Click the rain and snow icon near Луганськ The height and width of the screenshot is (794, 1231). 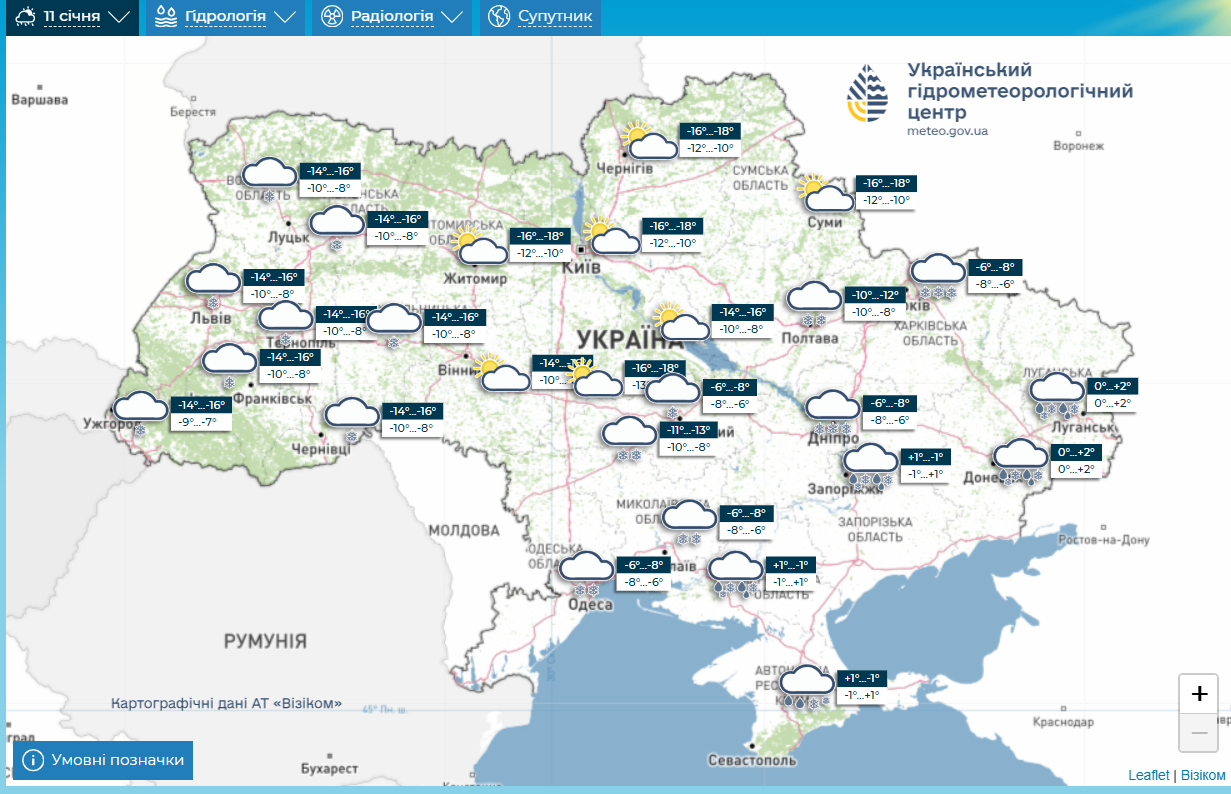click(1057, 393)
